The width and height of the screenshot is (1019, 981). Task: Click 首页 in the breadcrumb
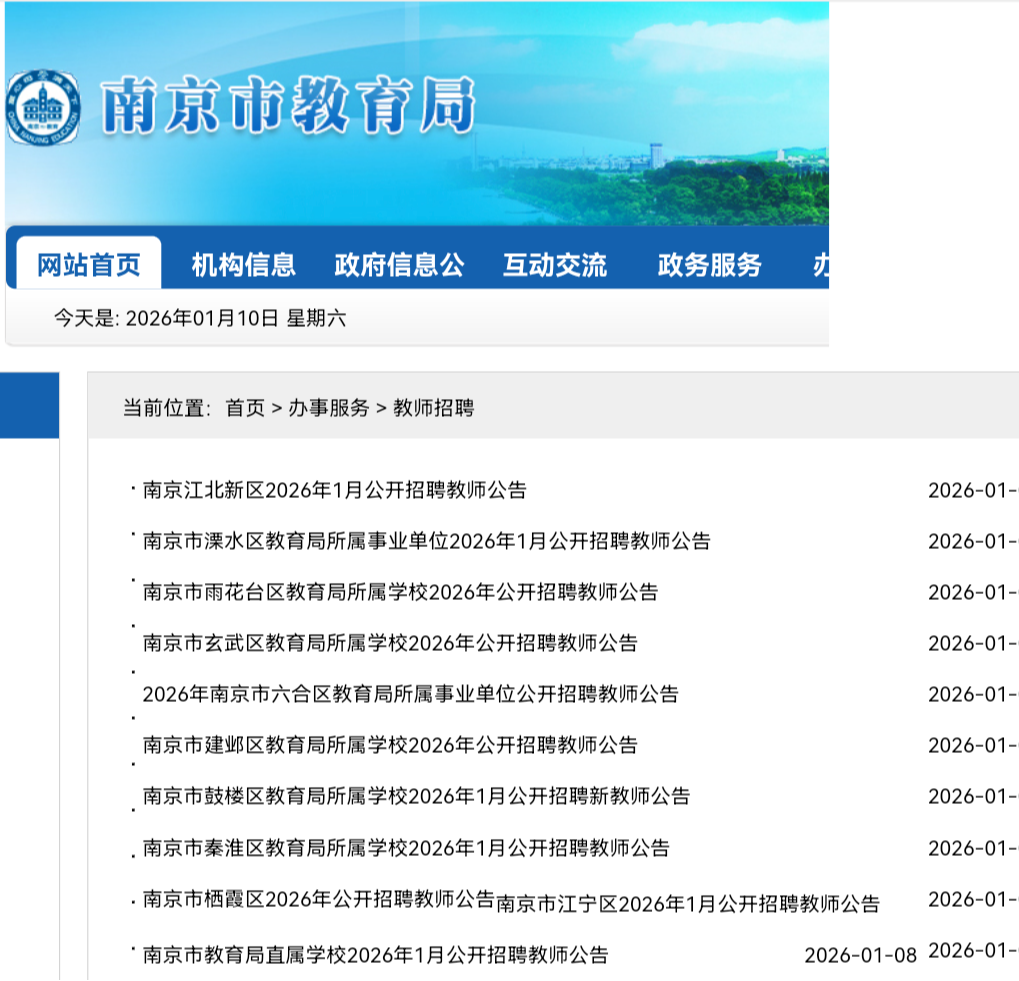coord(245,408)
